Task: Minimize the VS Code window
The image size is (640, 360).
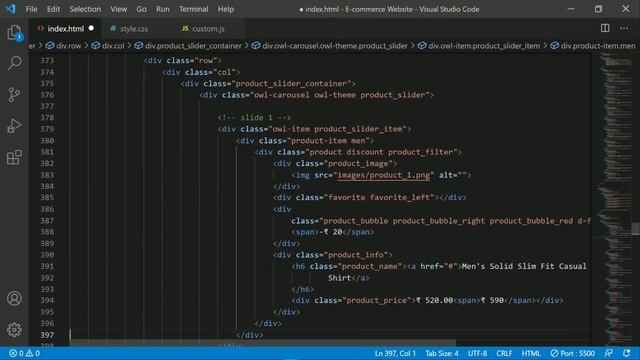Action: pyautogui.click(x=571, y=9)
